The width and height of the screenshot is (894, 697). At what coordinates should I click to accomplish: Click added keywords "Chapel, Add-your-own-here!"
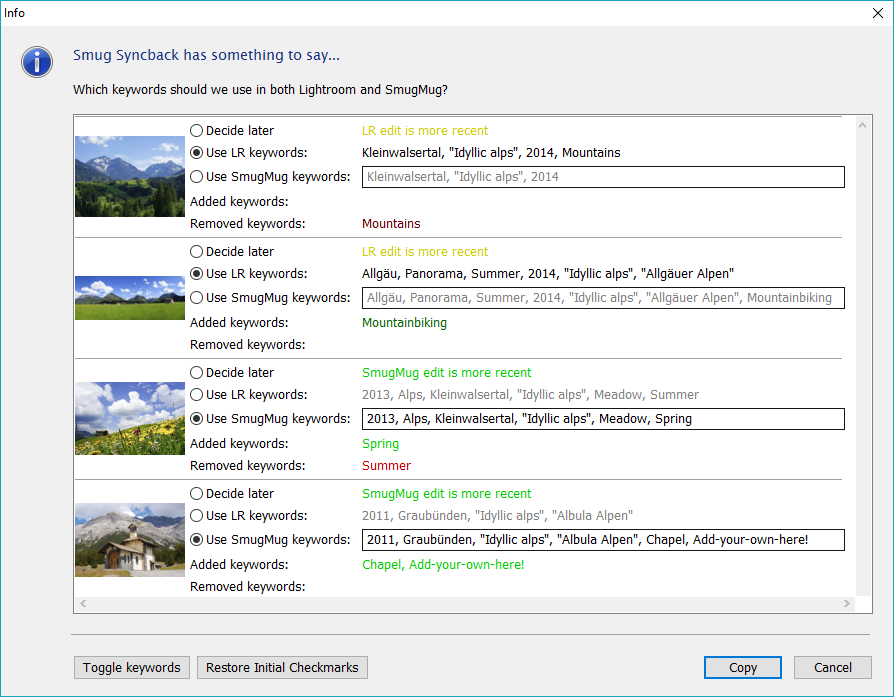click(443, 565)
